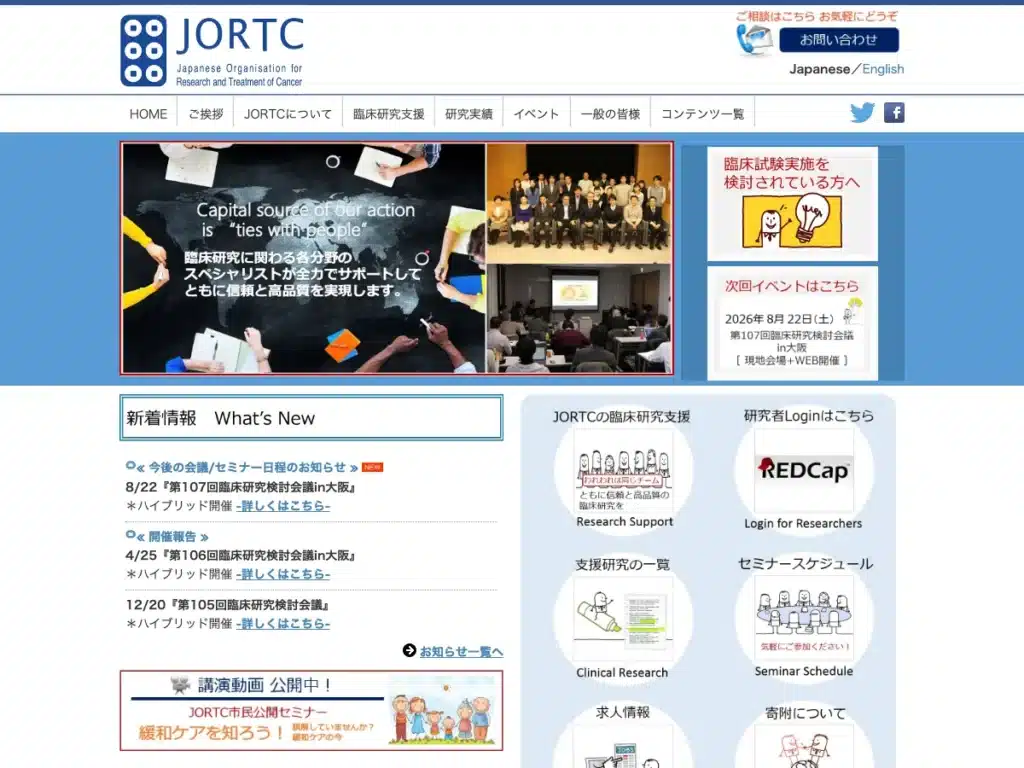Click 研究者Loginはこちら label

point(808,416)
